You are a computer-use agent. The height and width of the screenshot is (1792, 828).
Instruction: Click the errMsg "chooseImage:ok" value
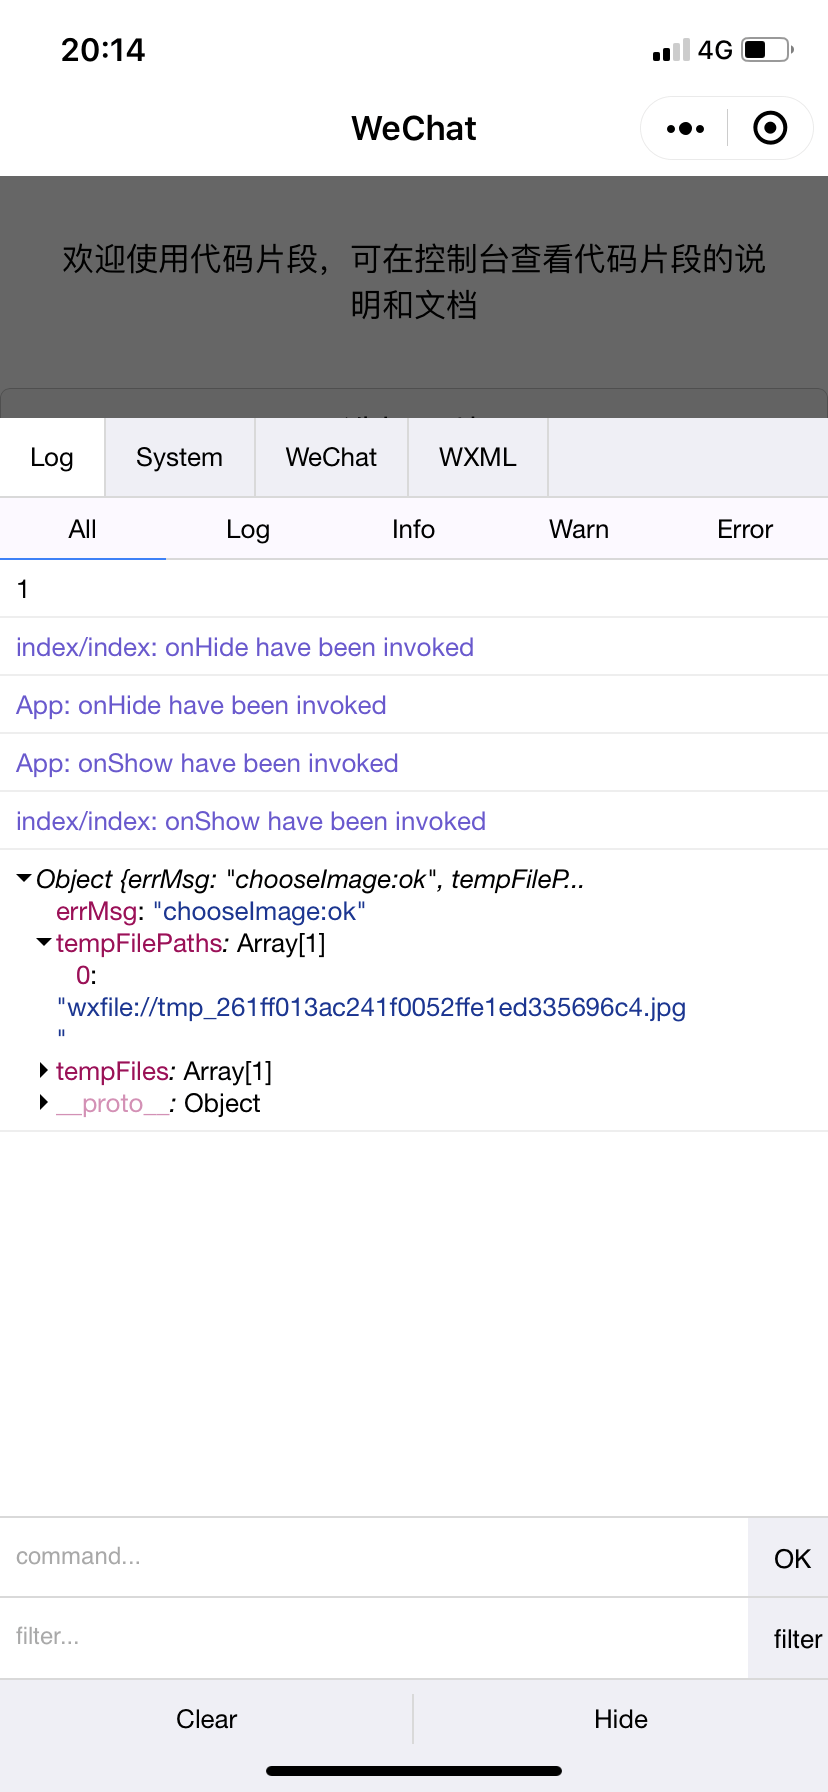pyautogui.click(x=259, y=911)
